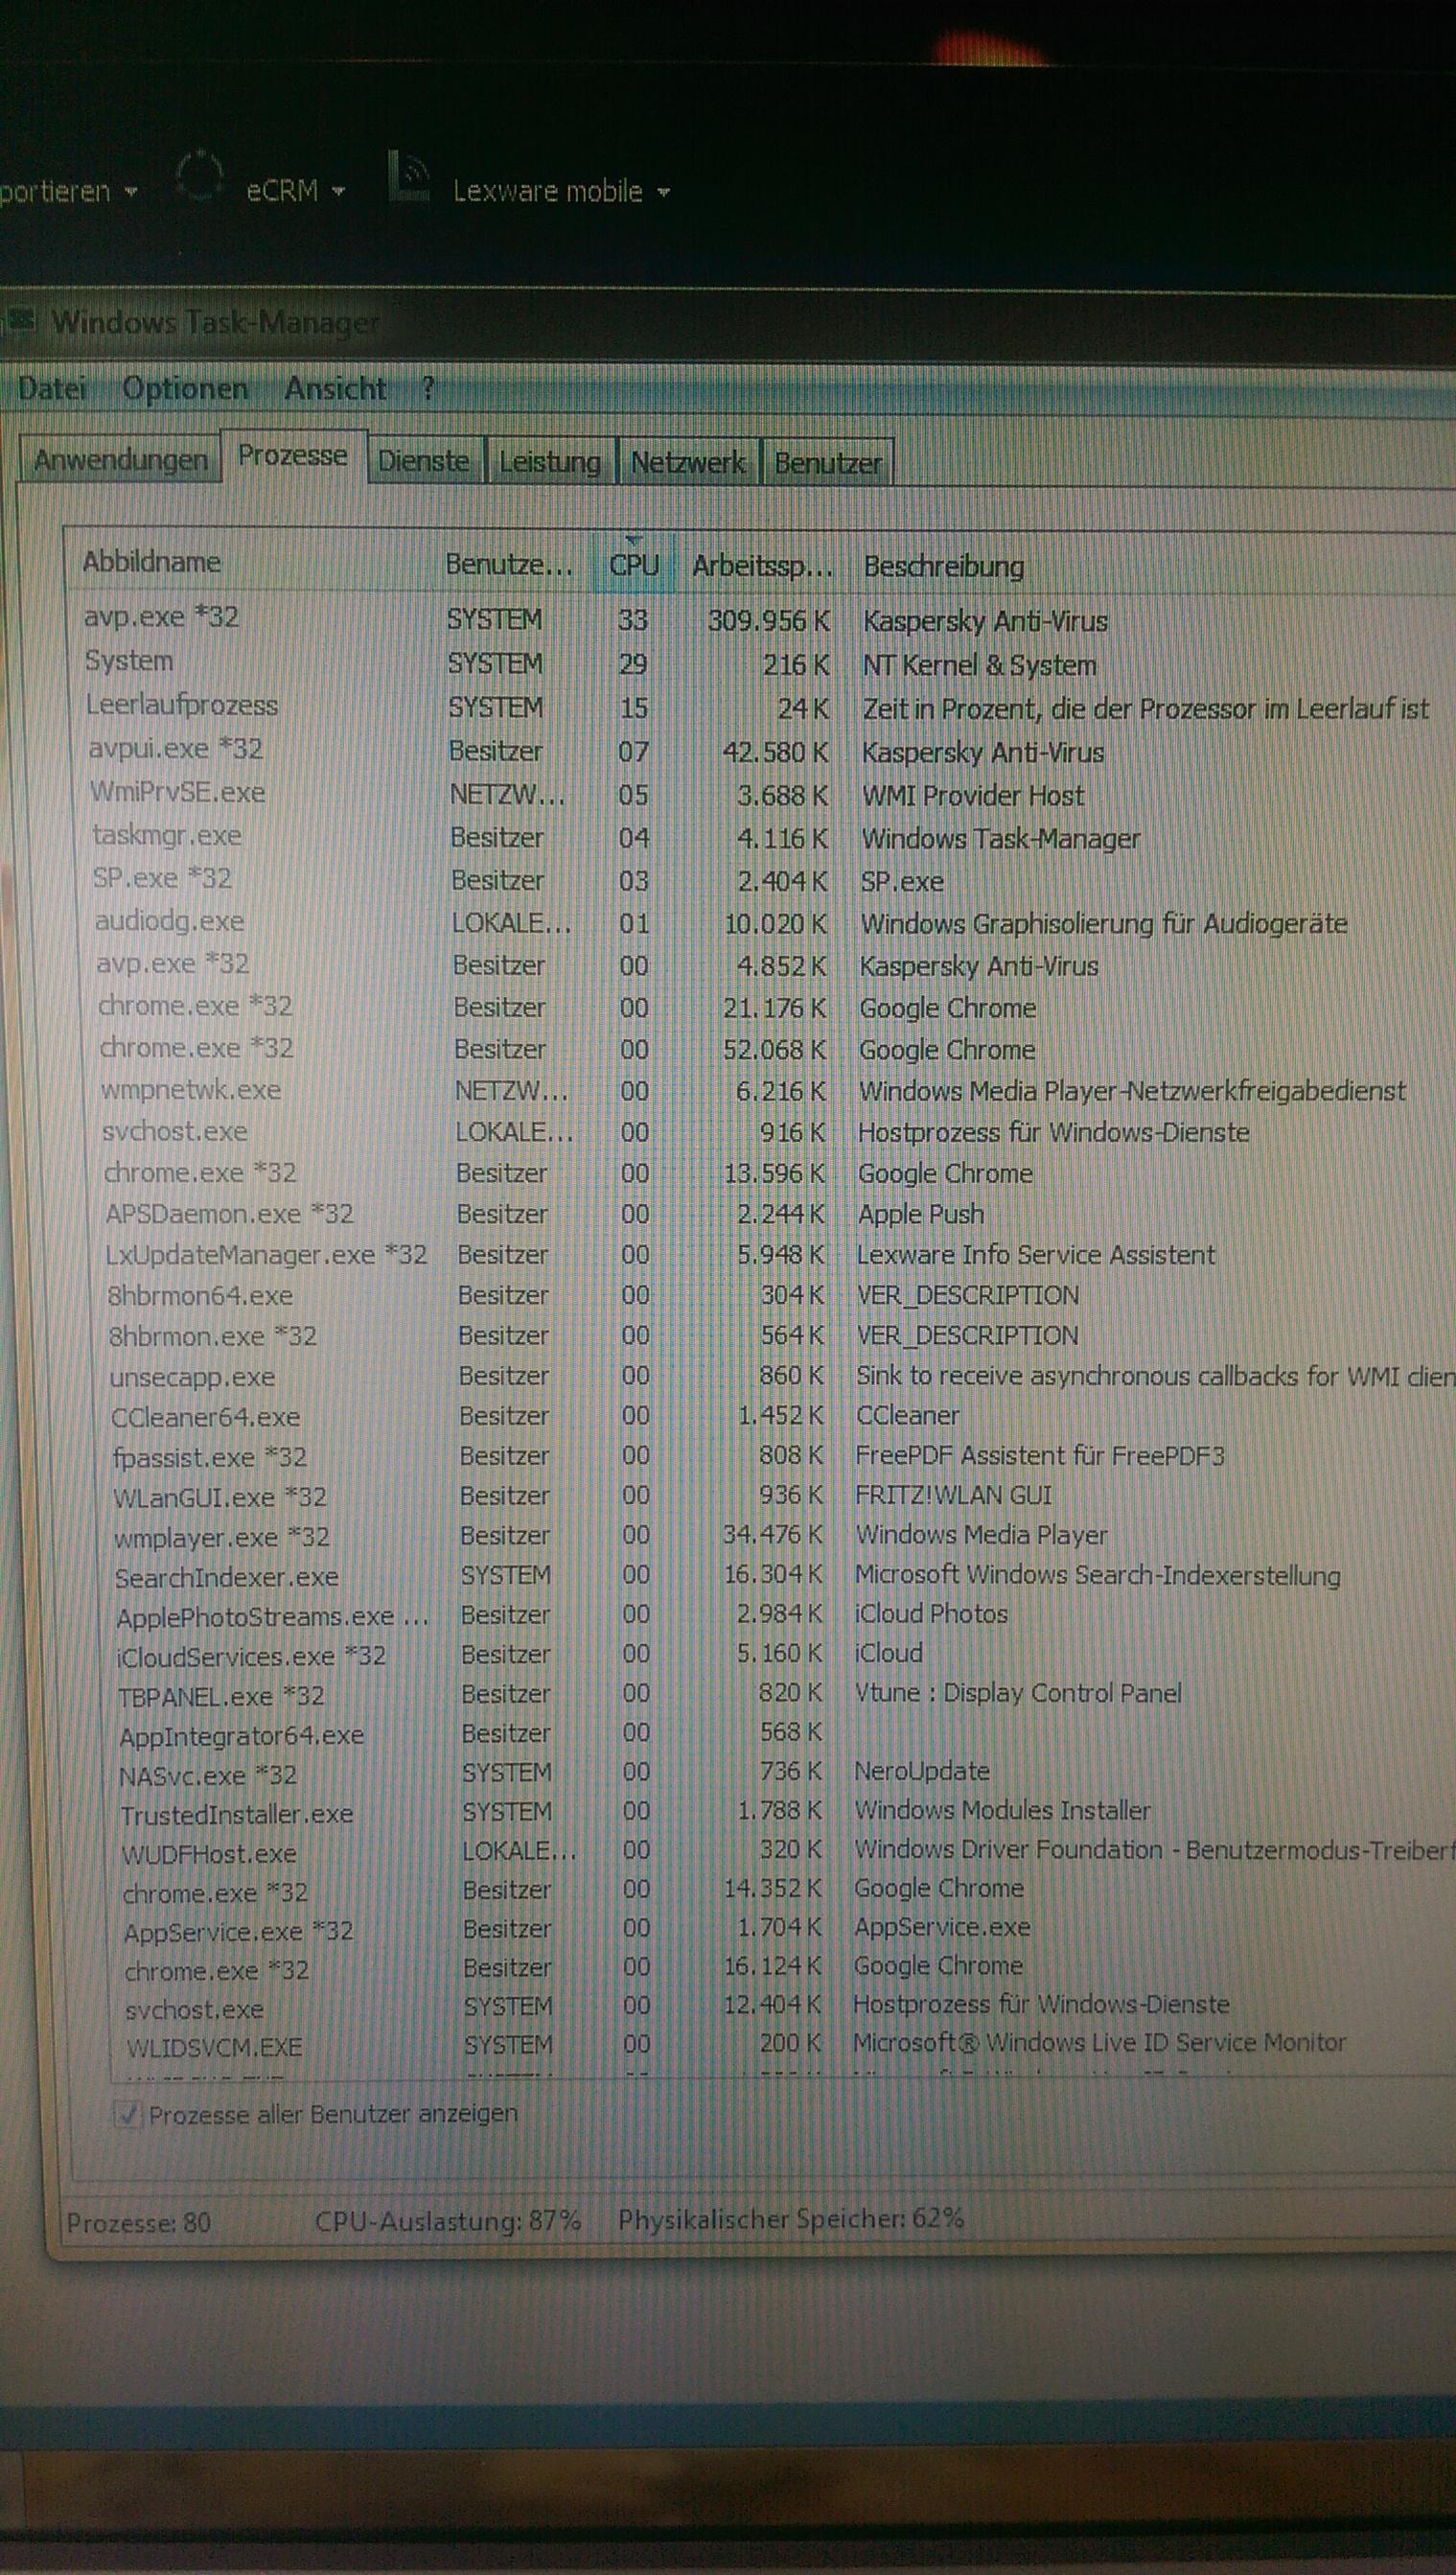
Task: Switch to the Dienste tab
Action: (425, 461)
